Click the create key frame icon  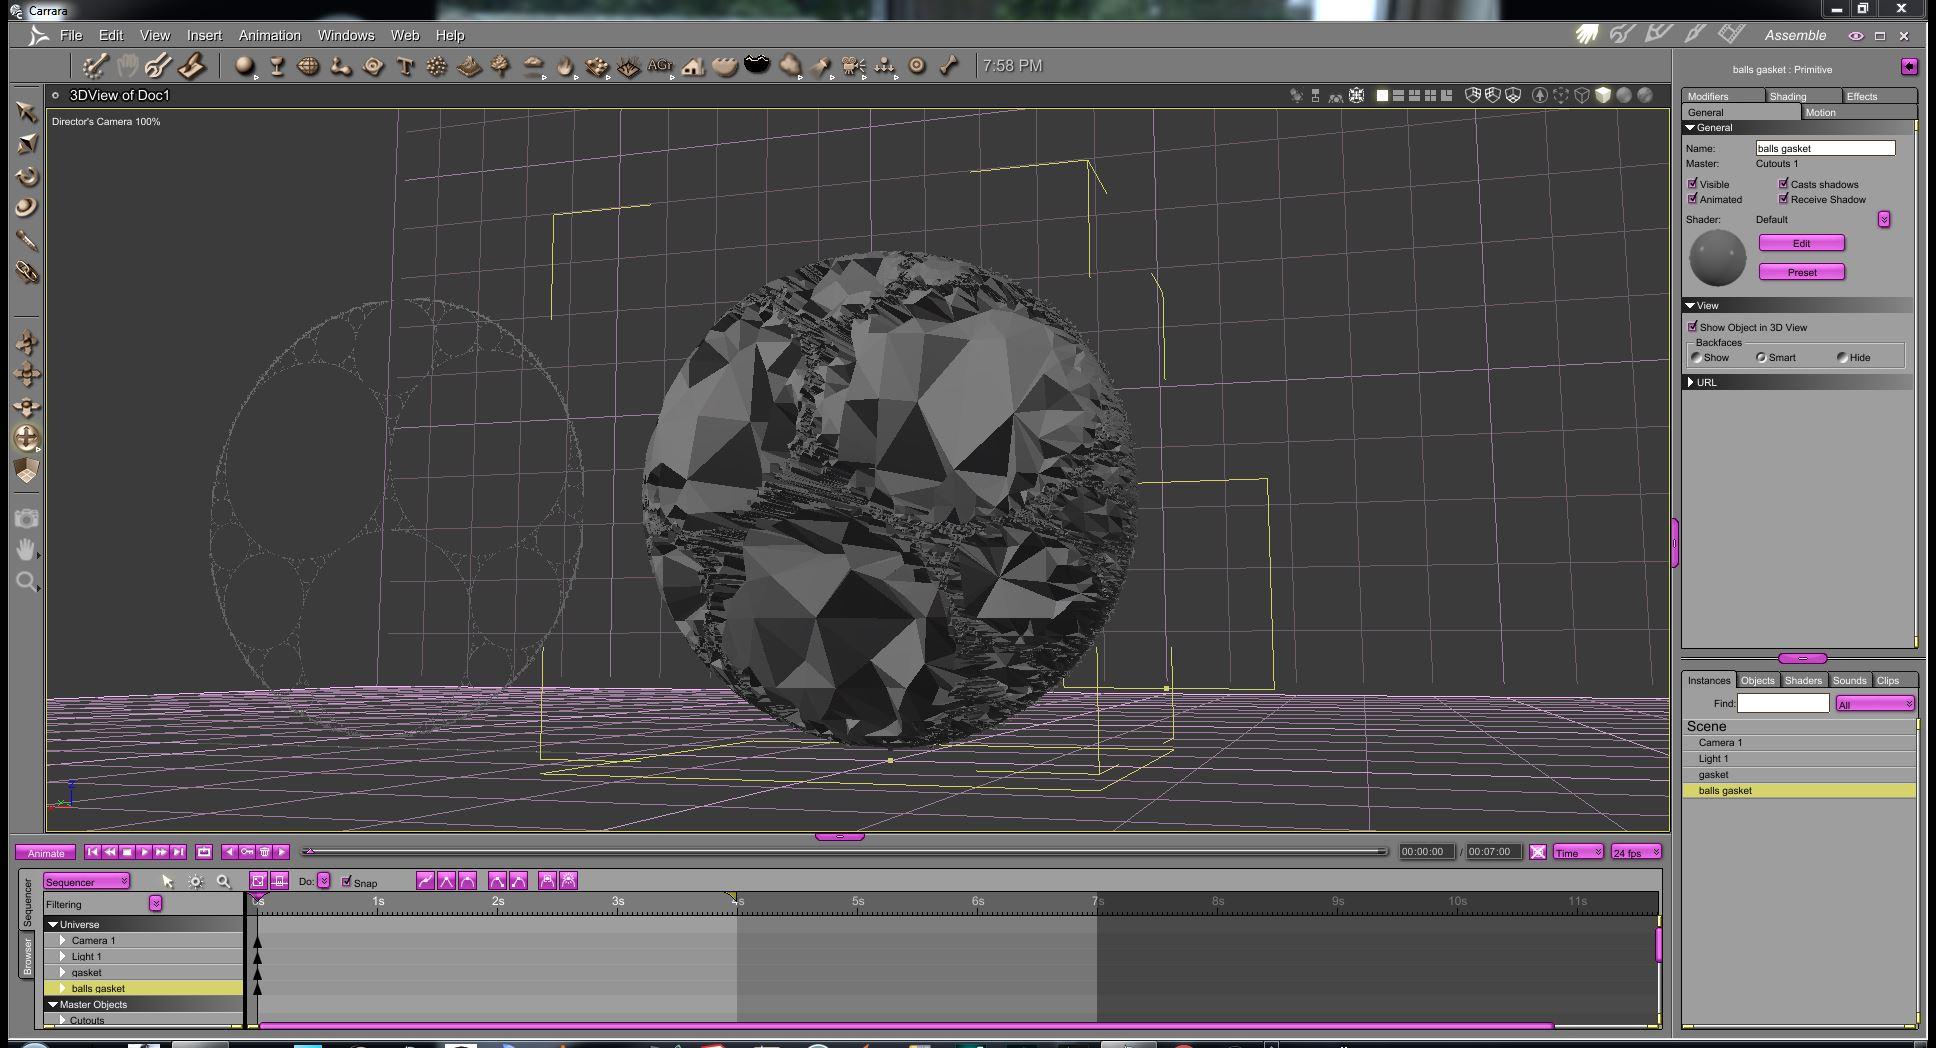coord(247,852)
